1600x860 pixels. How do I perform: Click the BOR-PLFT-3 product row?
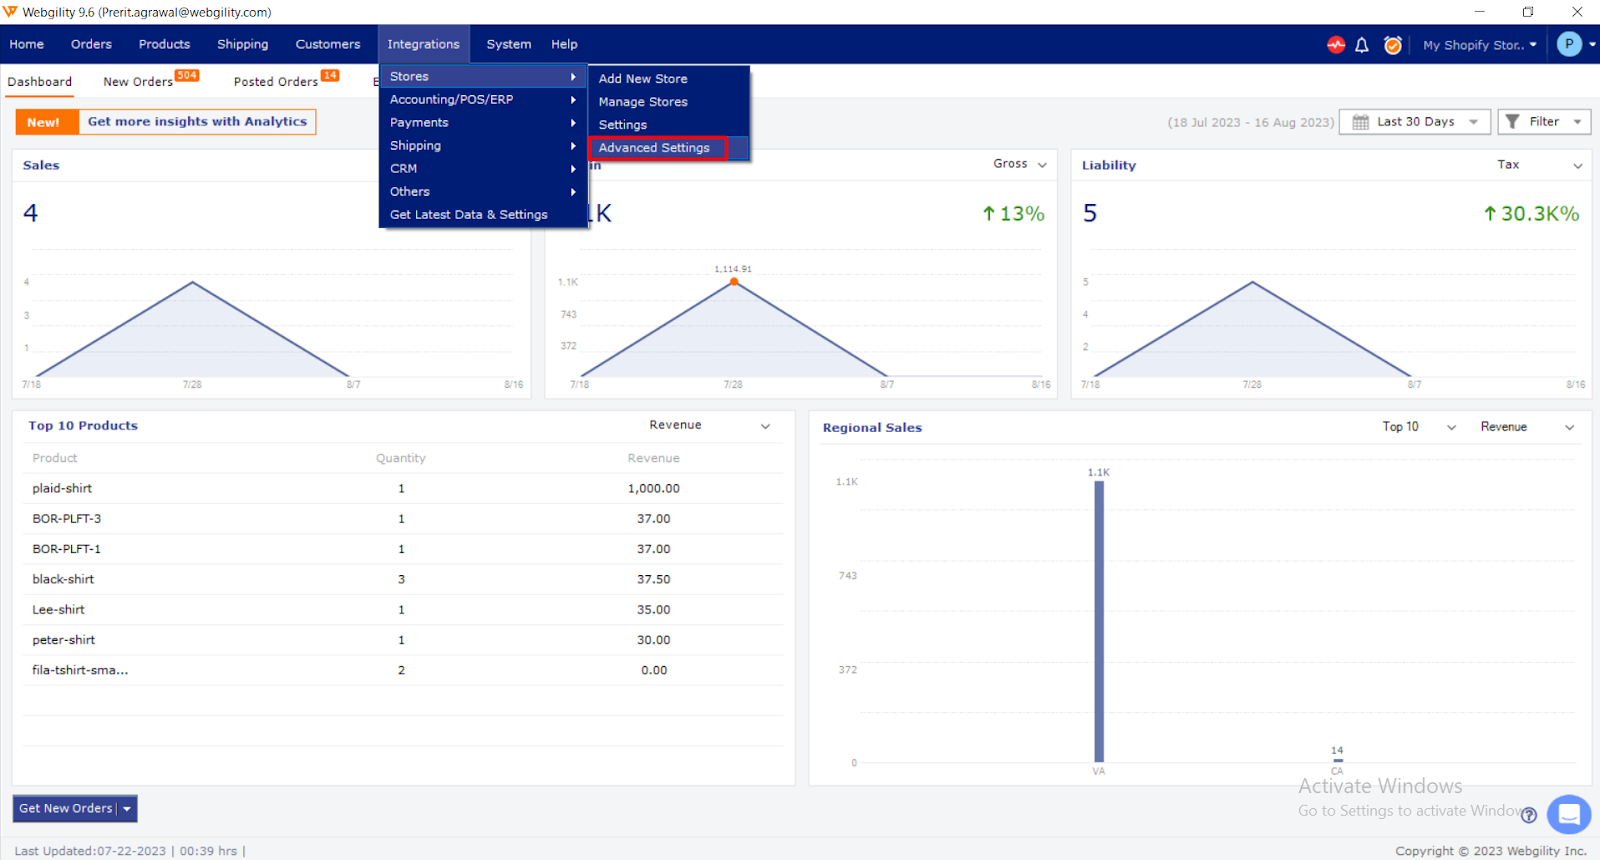pos(404,519)
